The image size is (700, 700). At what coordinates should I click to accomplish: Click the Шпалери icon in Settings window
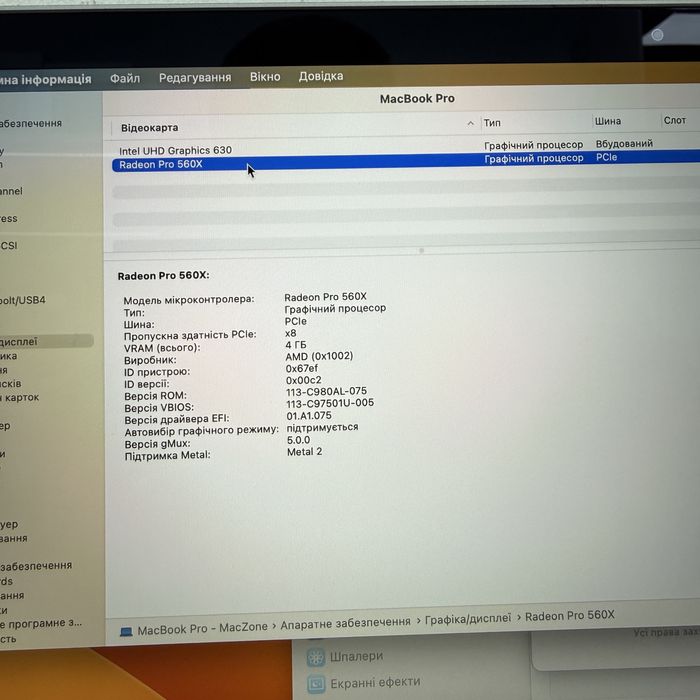coord(316,658)
